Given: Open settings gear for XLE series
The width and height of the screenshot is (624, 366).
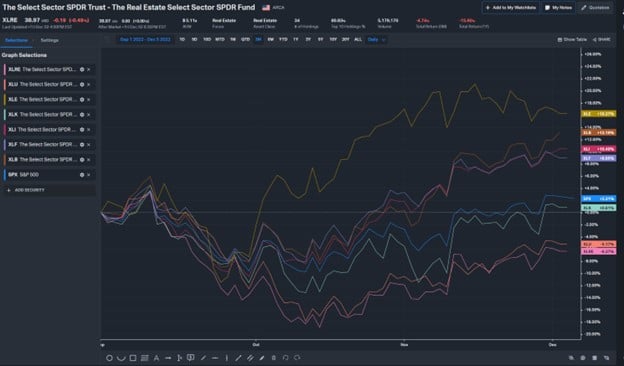Looking at the screenshot, I should [82, 99].
